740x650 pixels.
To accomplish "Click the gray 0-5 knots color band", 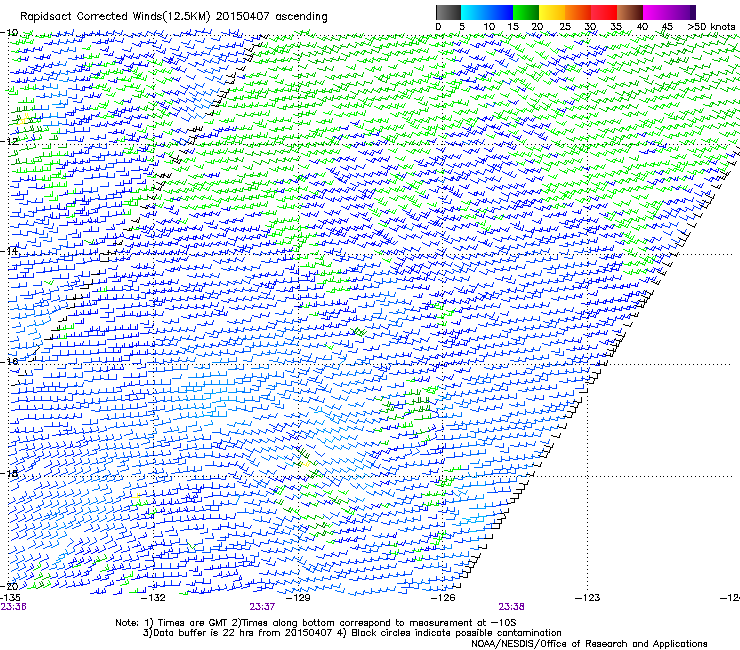I will (448, 12).
